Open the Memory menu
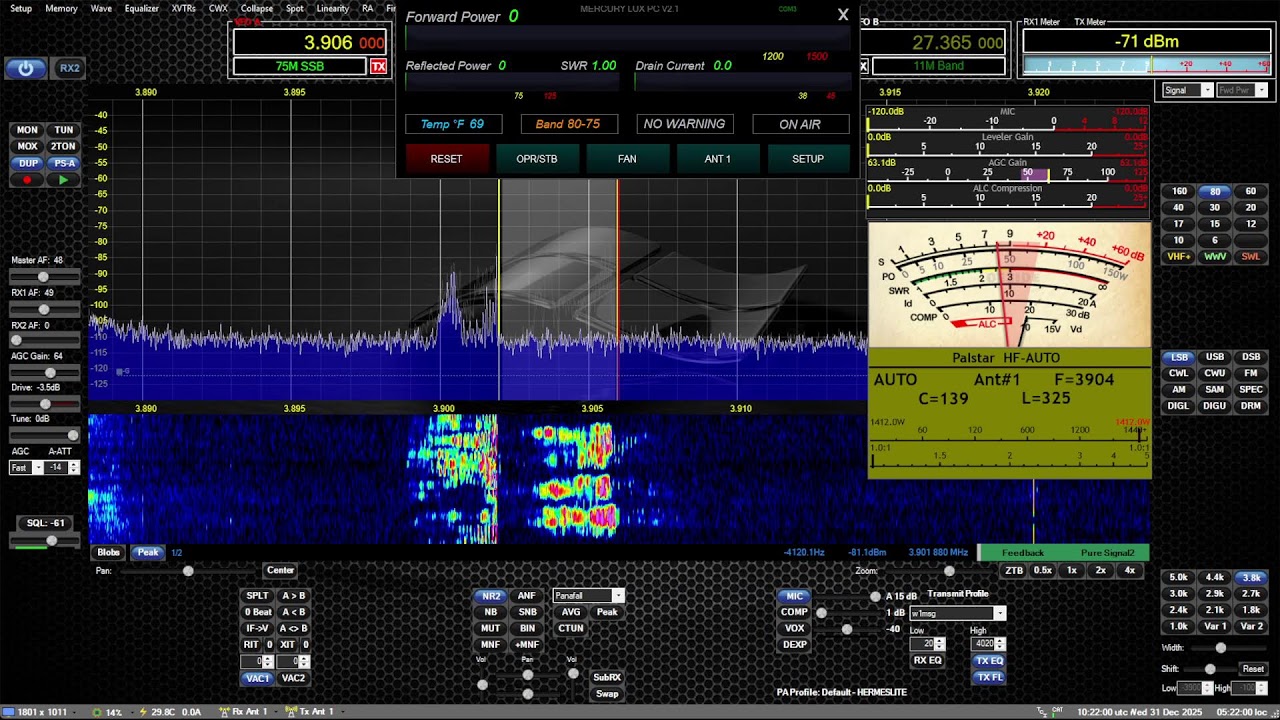 [61, 8]
